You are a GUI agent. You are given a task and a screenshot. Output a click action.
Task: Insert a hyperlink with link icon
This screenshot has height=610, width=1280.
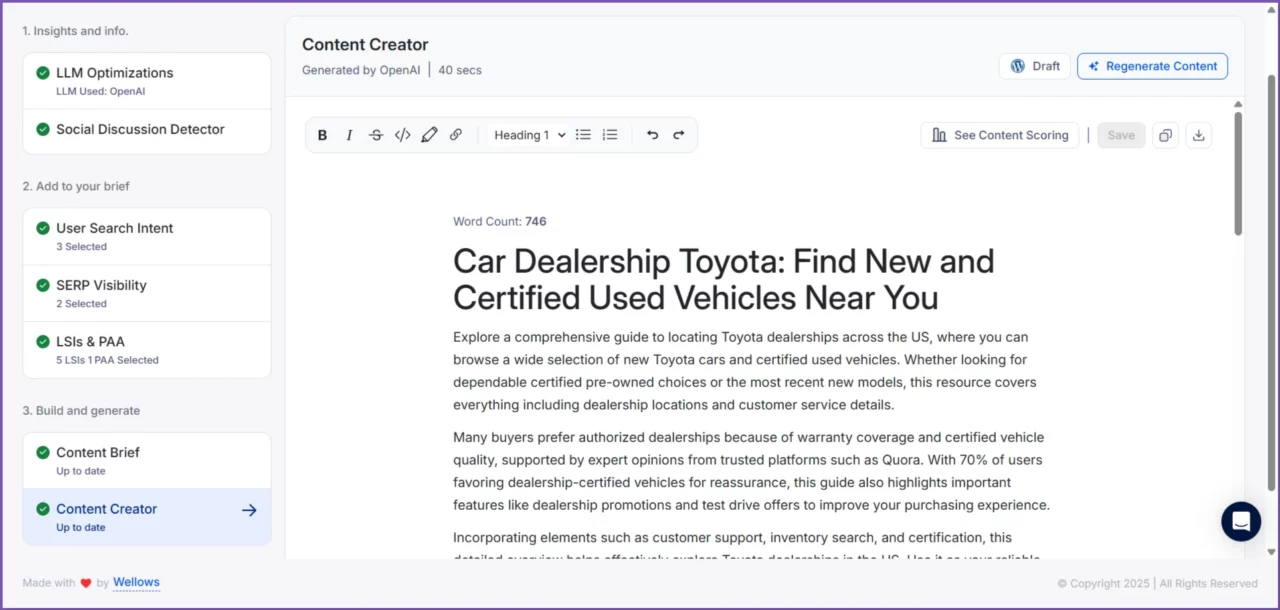tap(456, 135)
